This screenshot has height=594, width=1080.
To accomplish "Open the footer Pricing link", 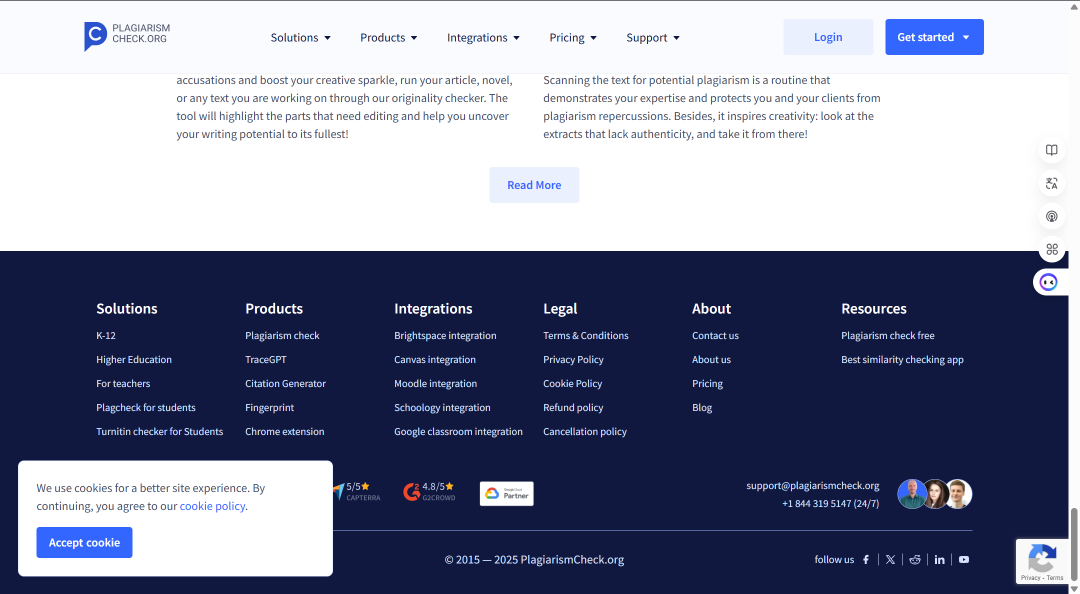I will [707, 384].
